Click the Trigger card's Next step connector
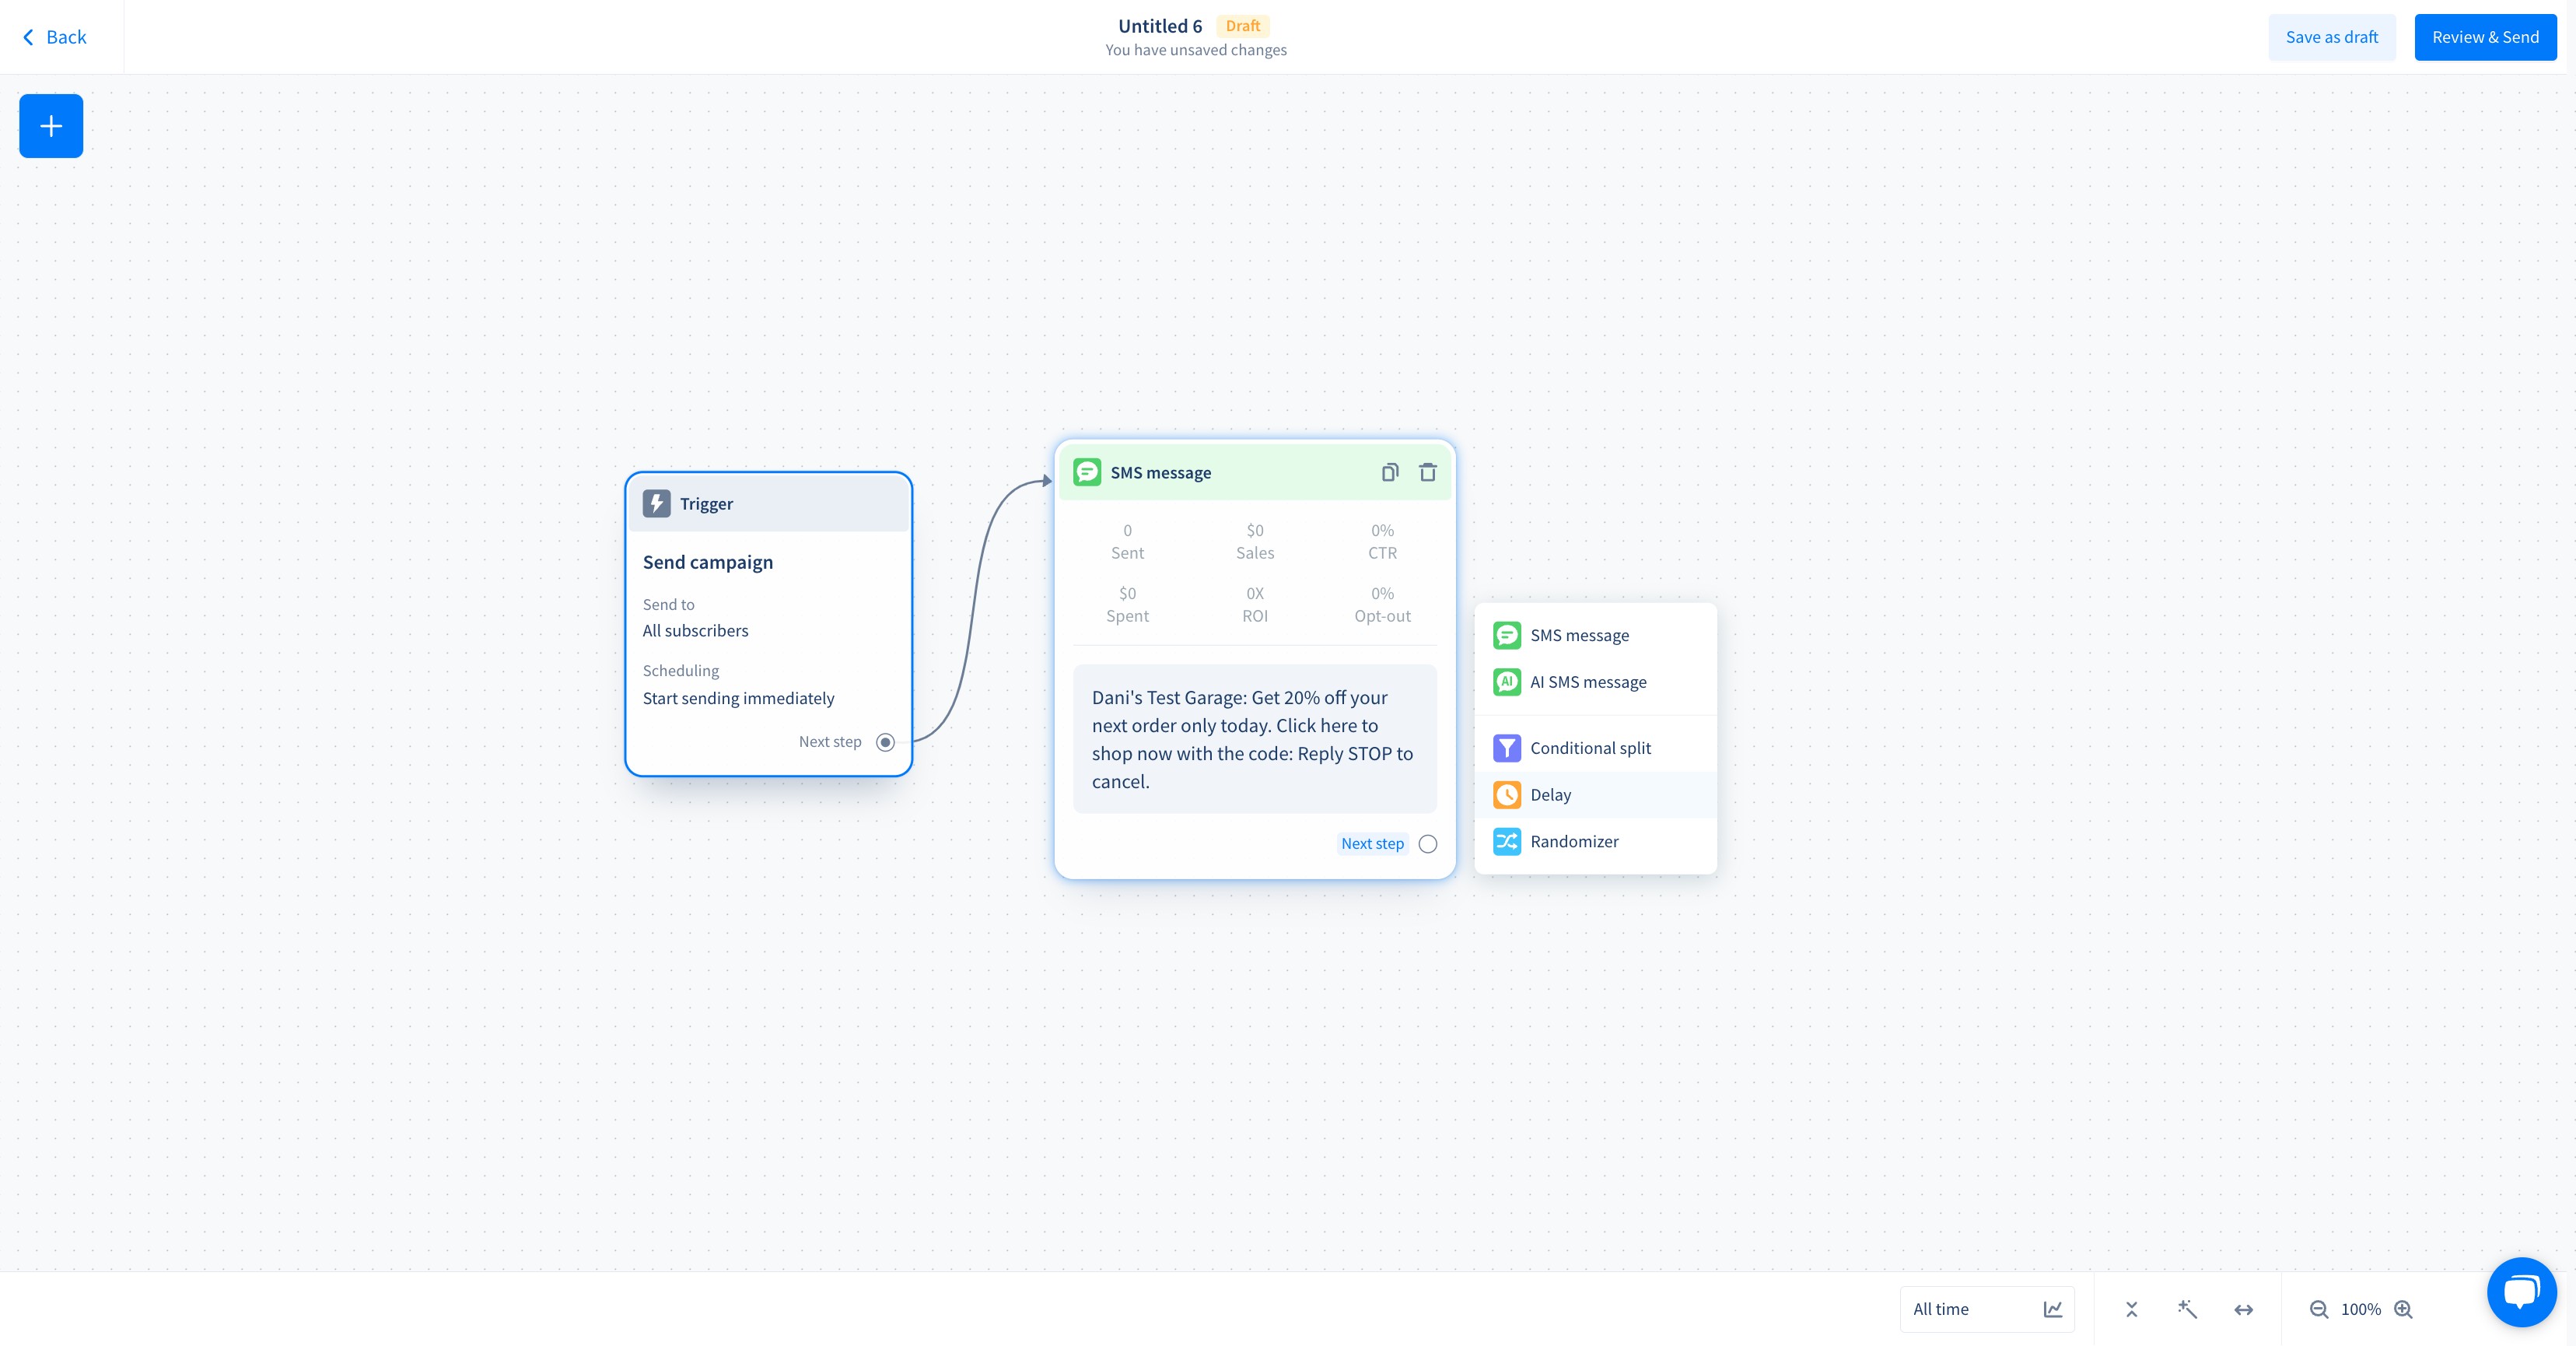This screenshot has height=1346, width=2576. pos(885,742)
